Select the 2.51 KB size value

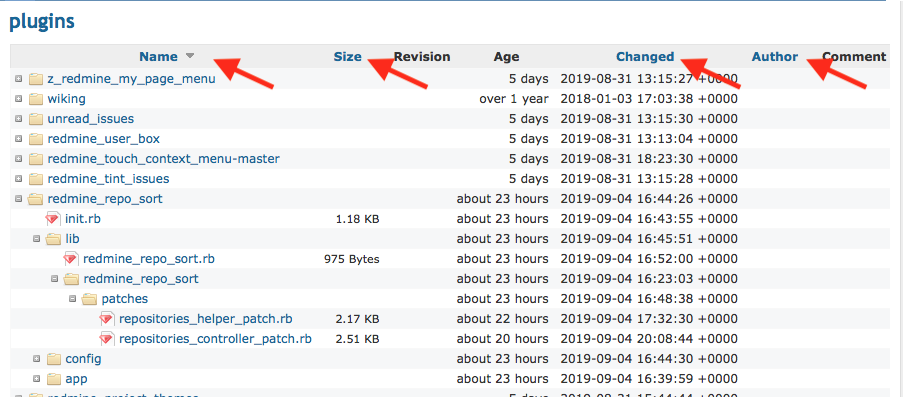357,339
